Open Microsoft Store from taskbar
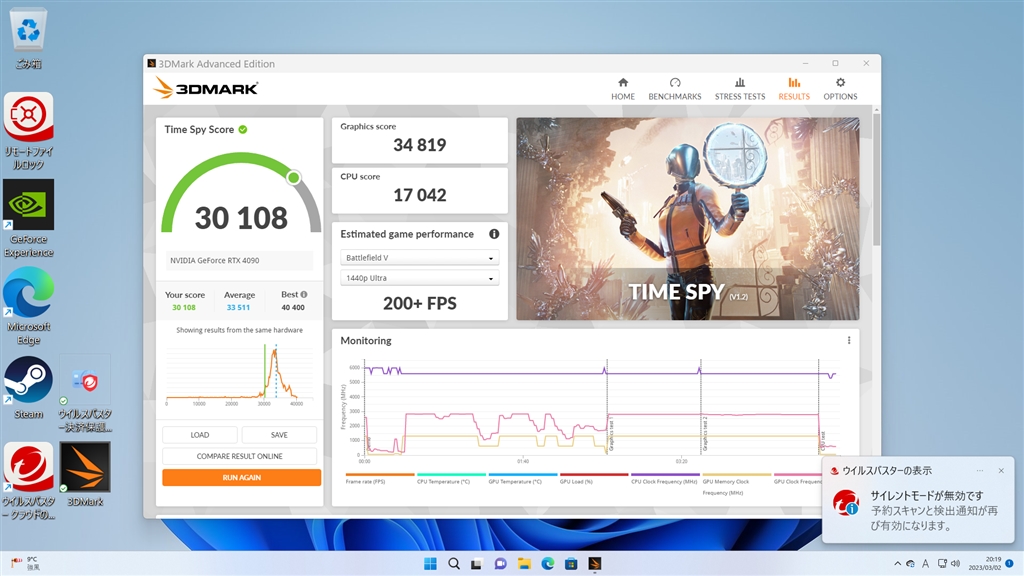1024x576 pixels. coord(571,564)
